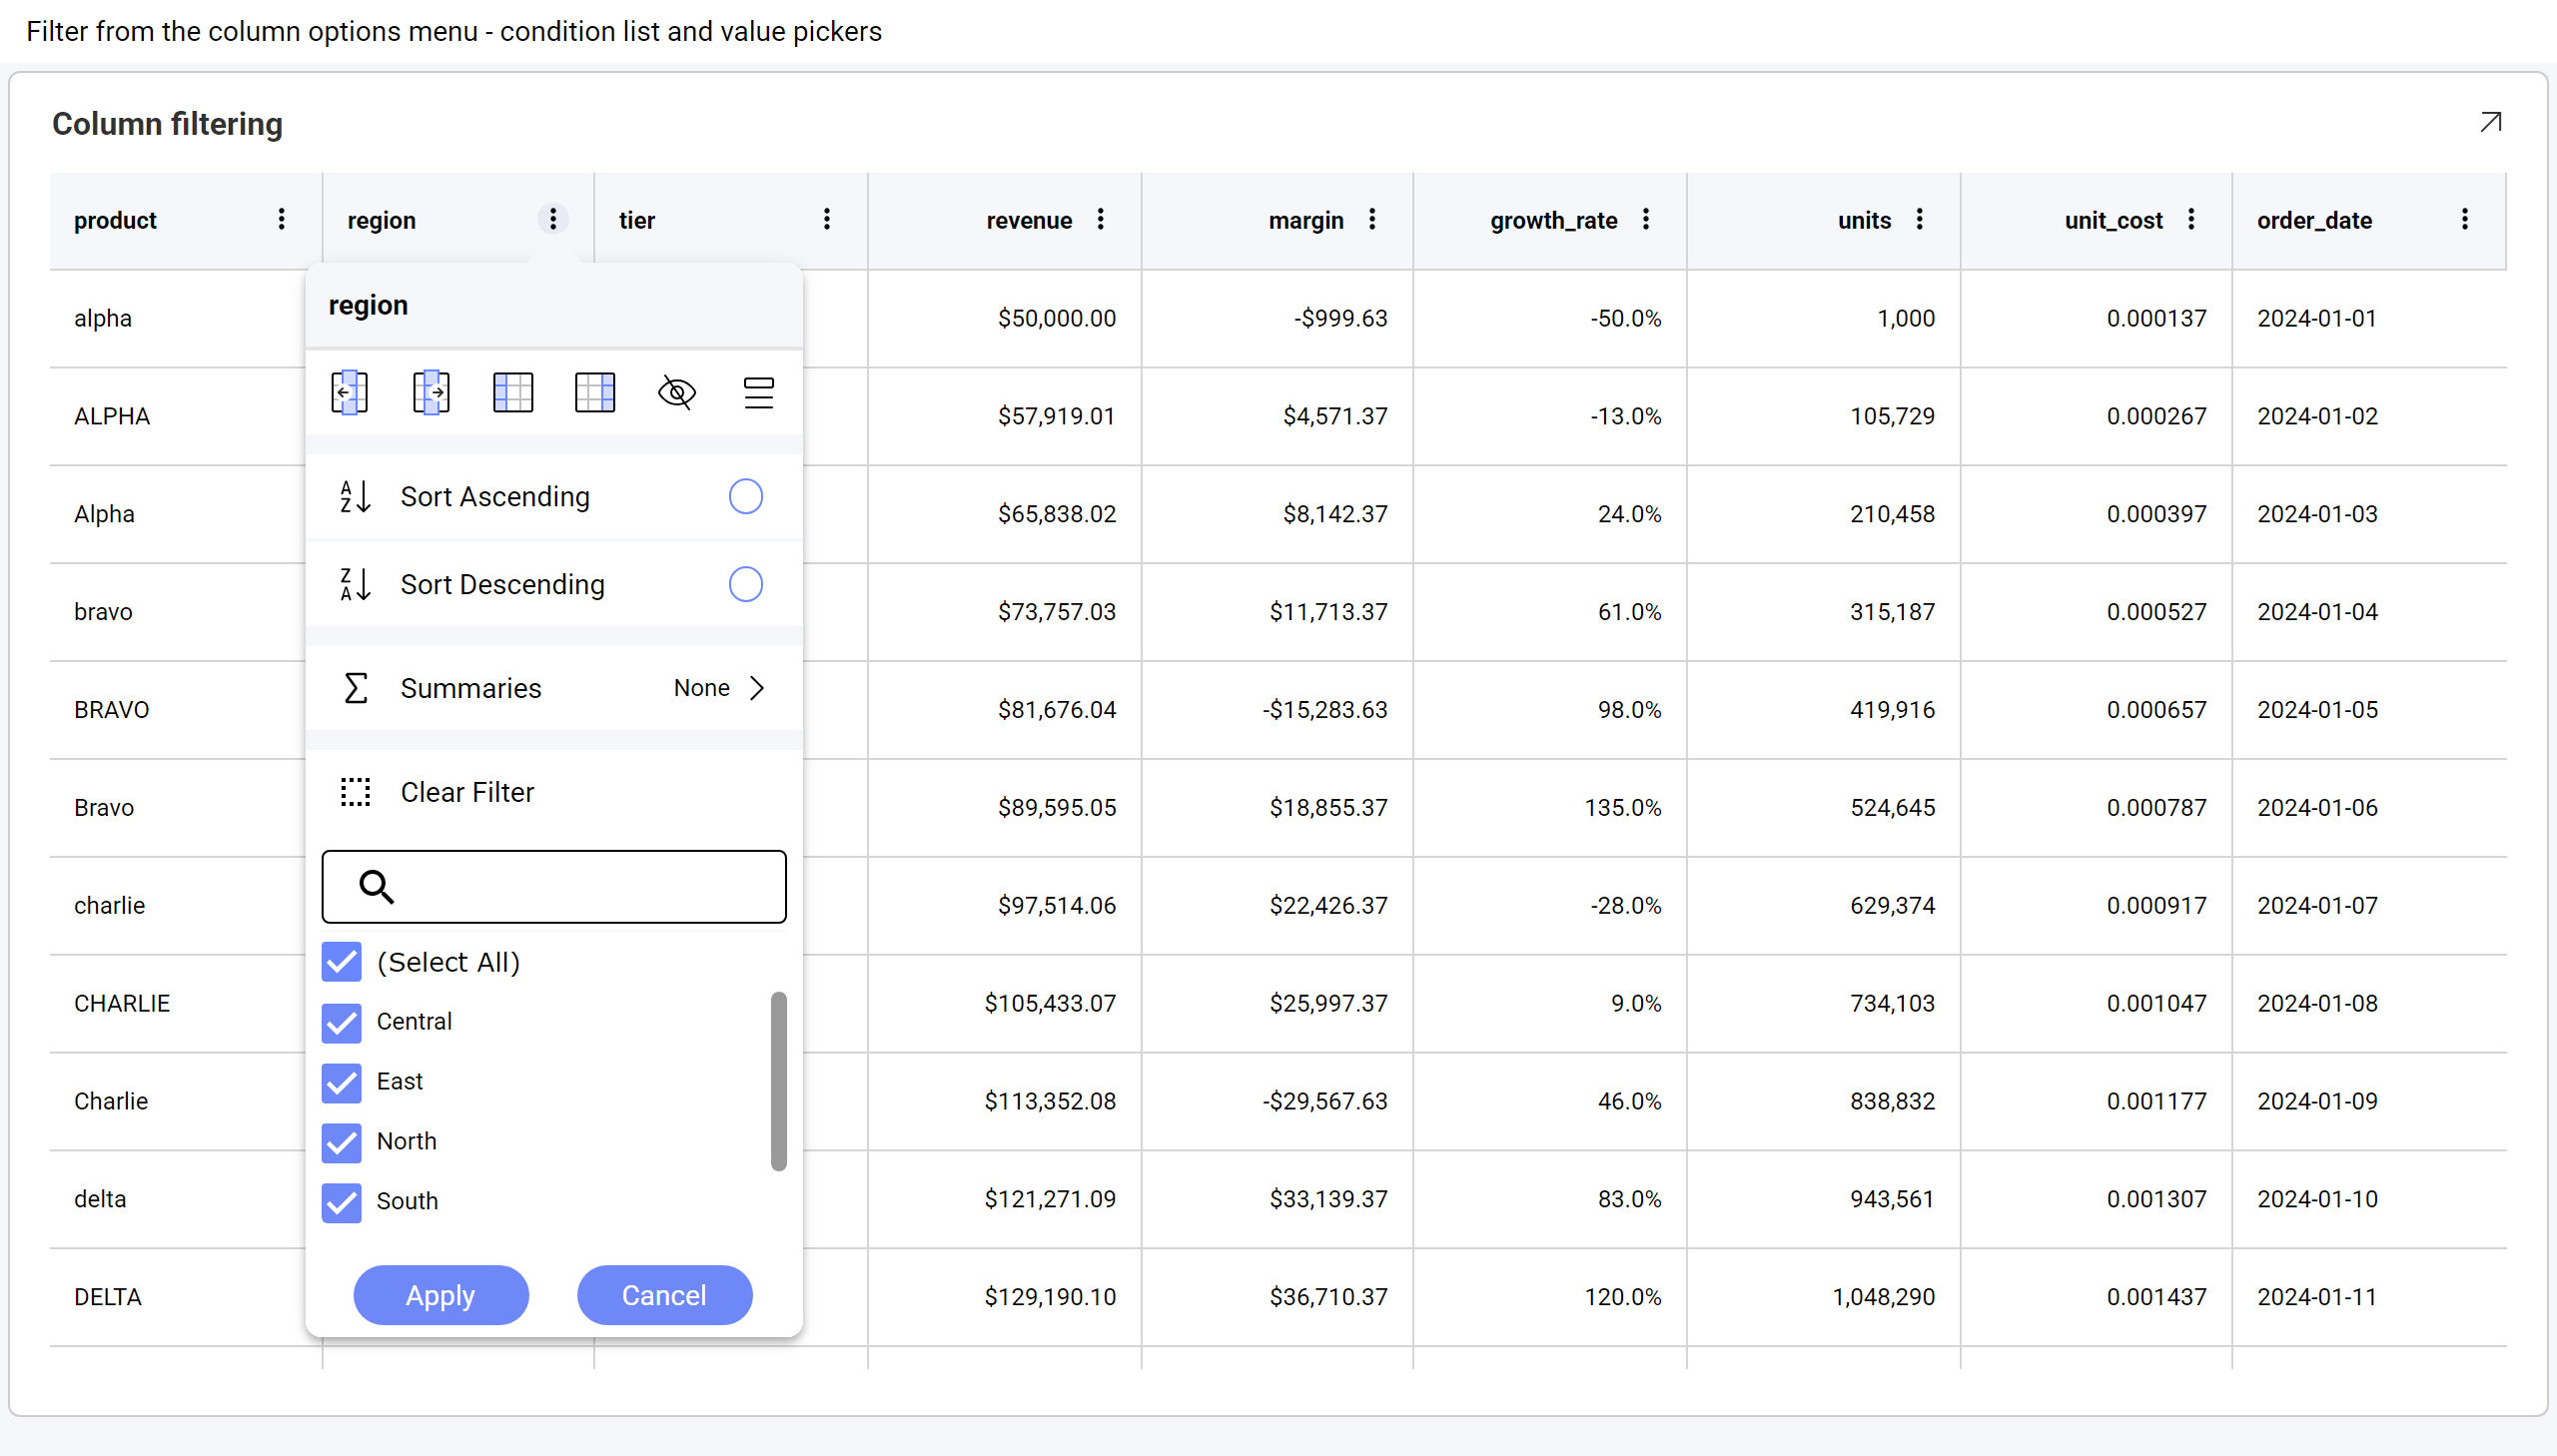
Task: Click the filter value list scrollbar
Action: (779, 1081)
